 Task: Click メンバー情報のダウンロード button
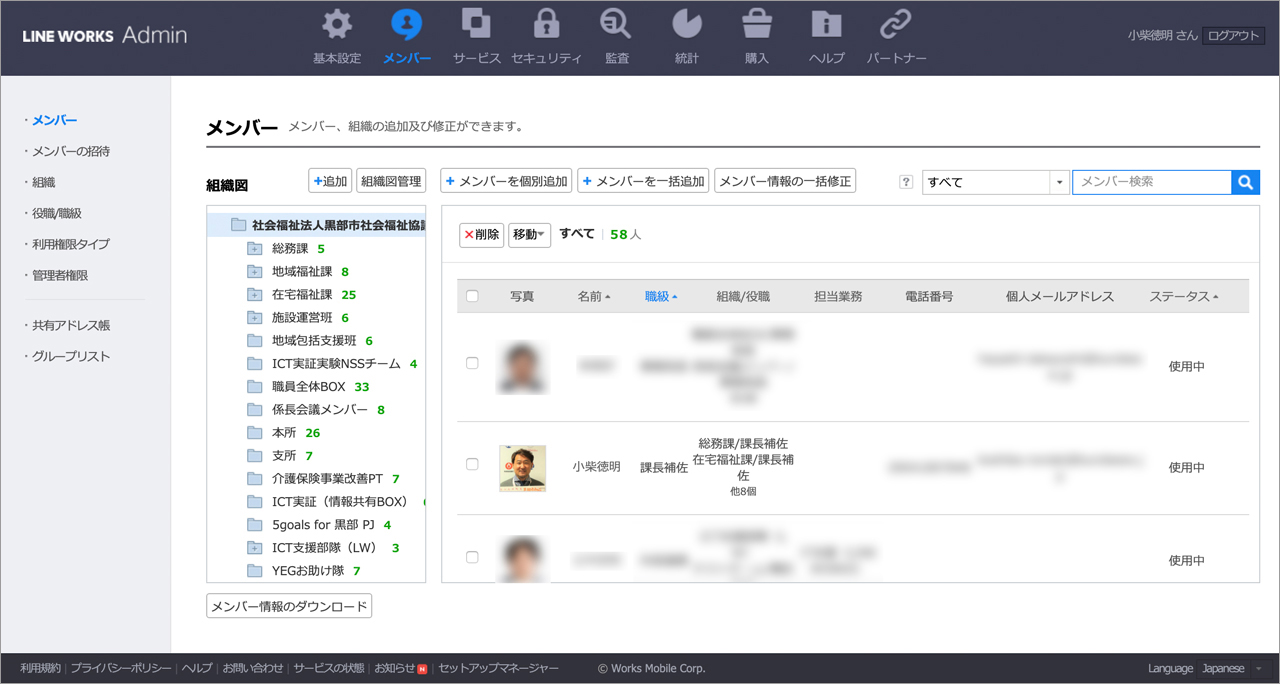[x=289, y=606]
